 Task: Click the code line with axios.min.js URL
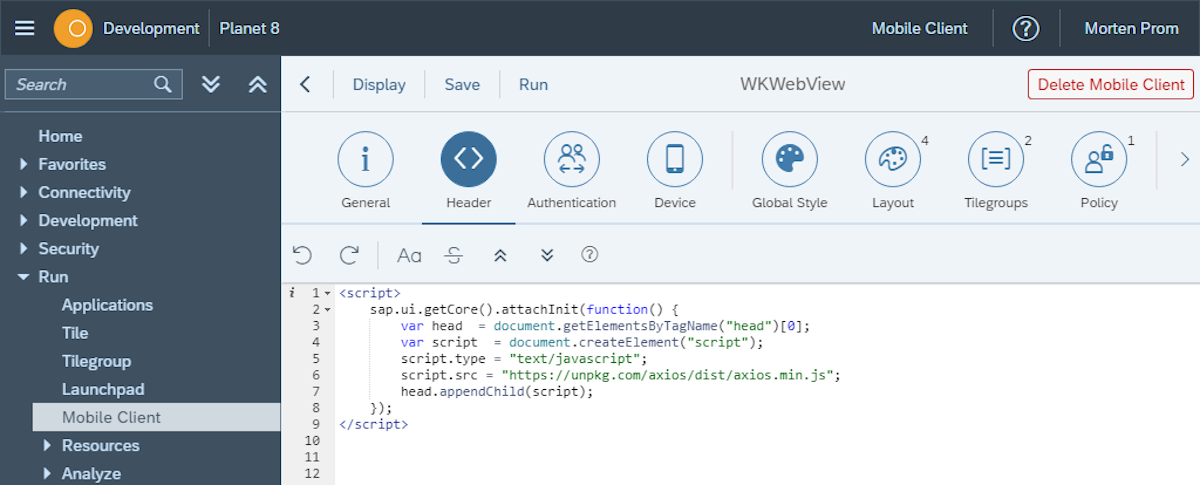coord(620,375)
